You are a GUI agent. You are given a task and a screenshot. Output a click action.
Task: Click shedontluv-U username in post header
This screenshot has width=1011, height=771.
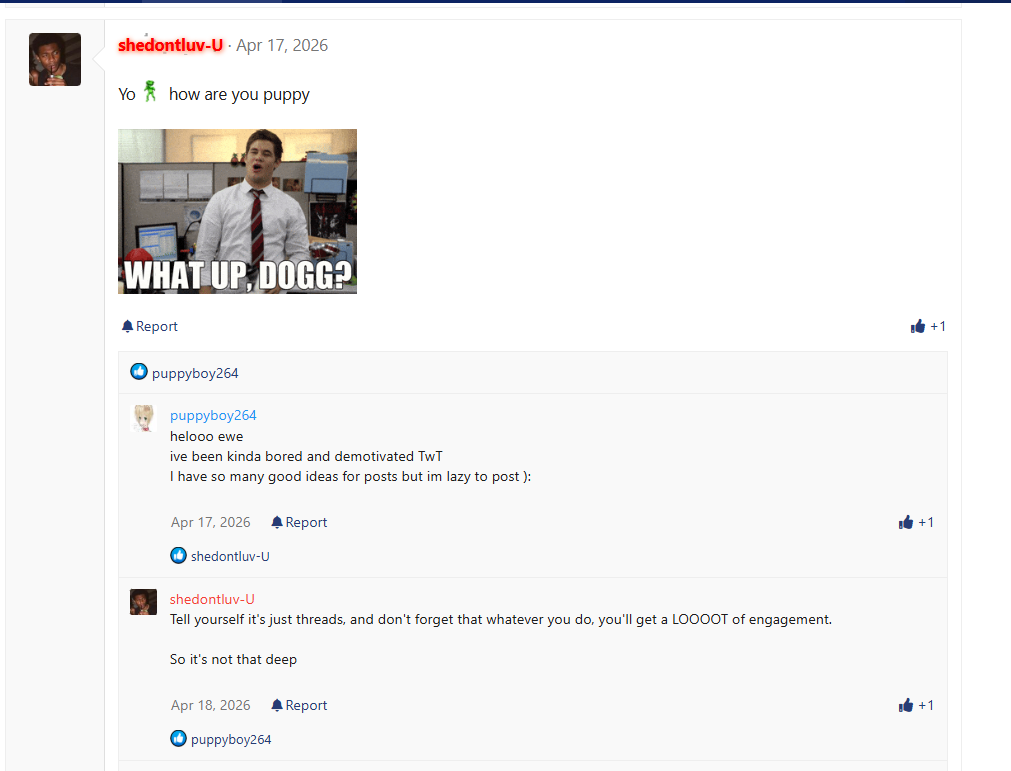pos(170,45)
